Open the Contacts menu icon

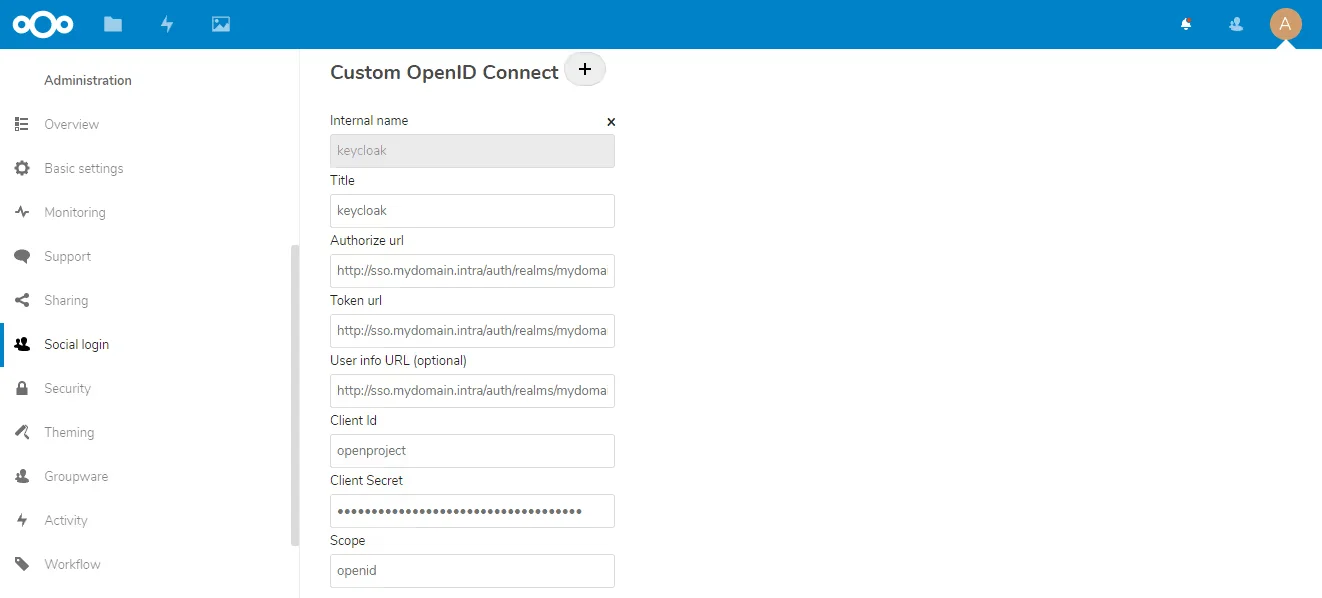click(x=1236, y=24)
